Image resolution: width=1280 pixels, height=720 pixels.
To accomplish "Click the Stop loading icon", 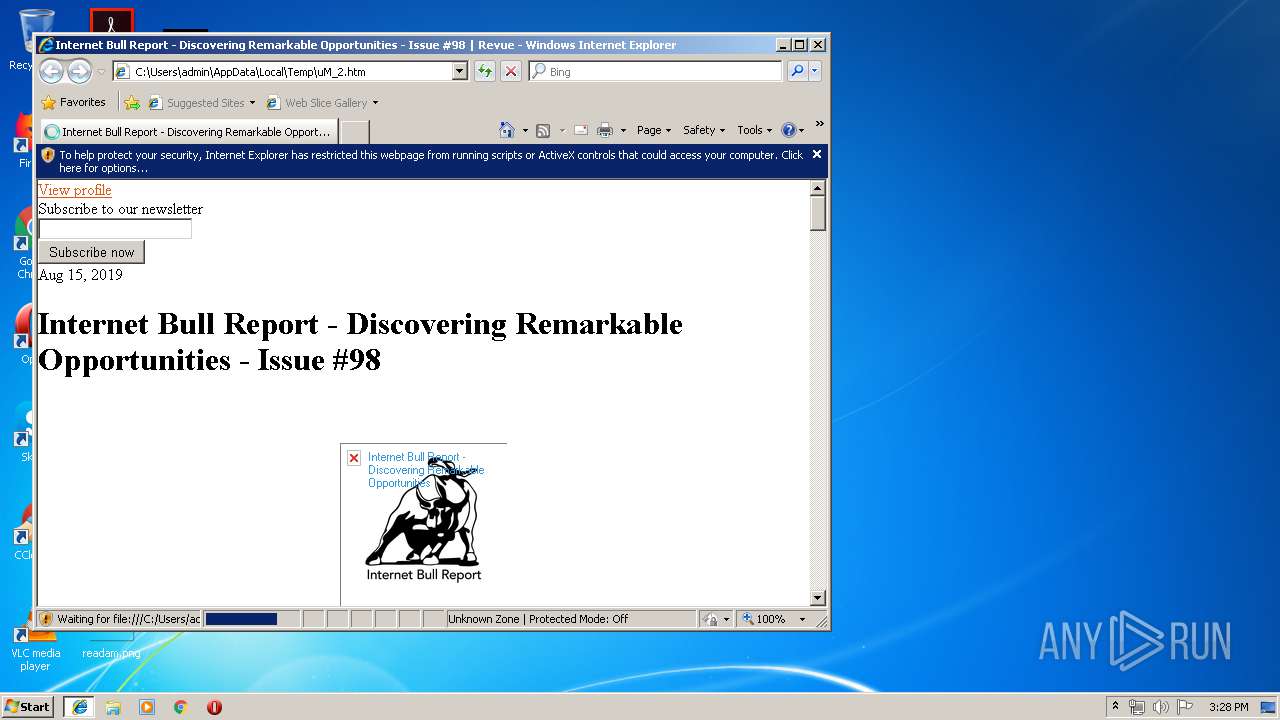I will pyautogui.click(x=511, y=71).
